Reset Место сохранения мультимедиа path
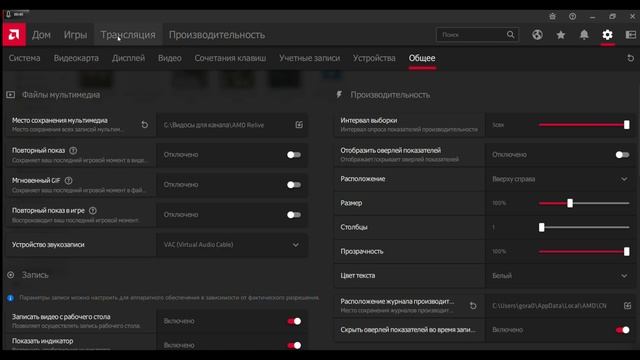This screenshot has height=360, width=640. [x=144, y=124]
